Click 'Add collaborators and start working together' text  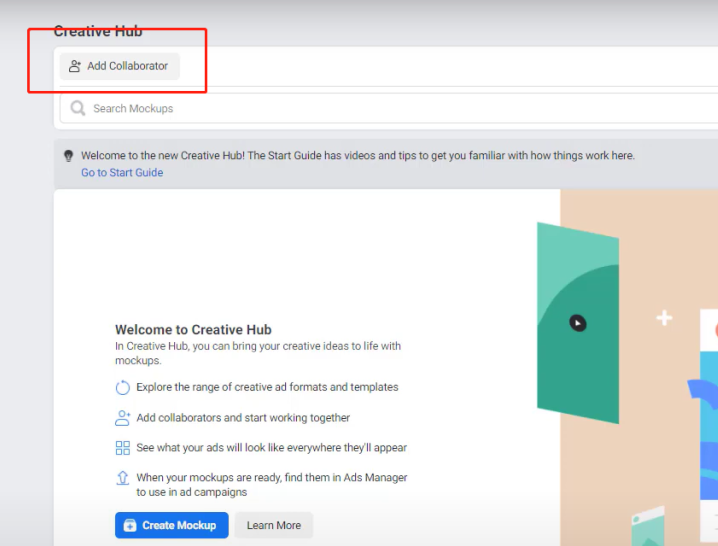243,418
